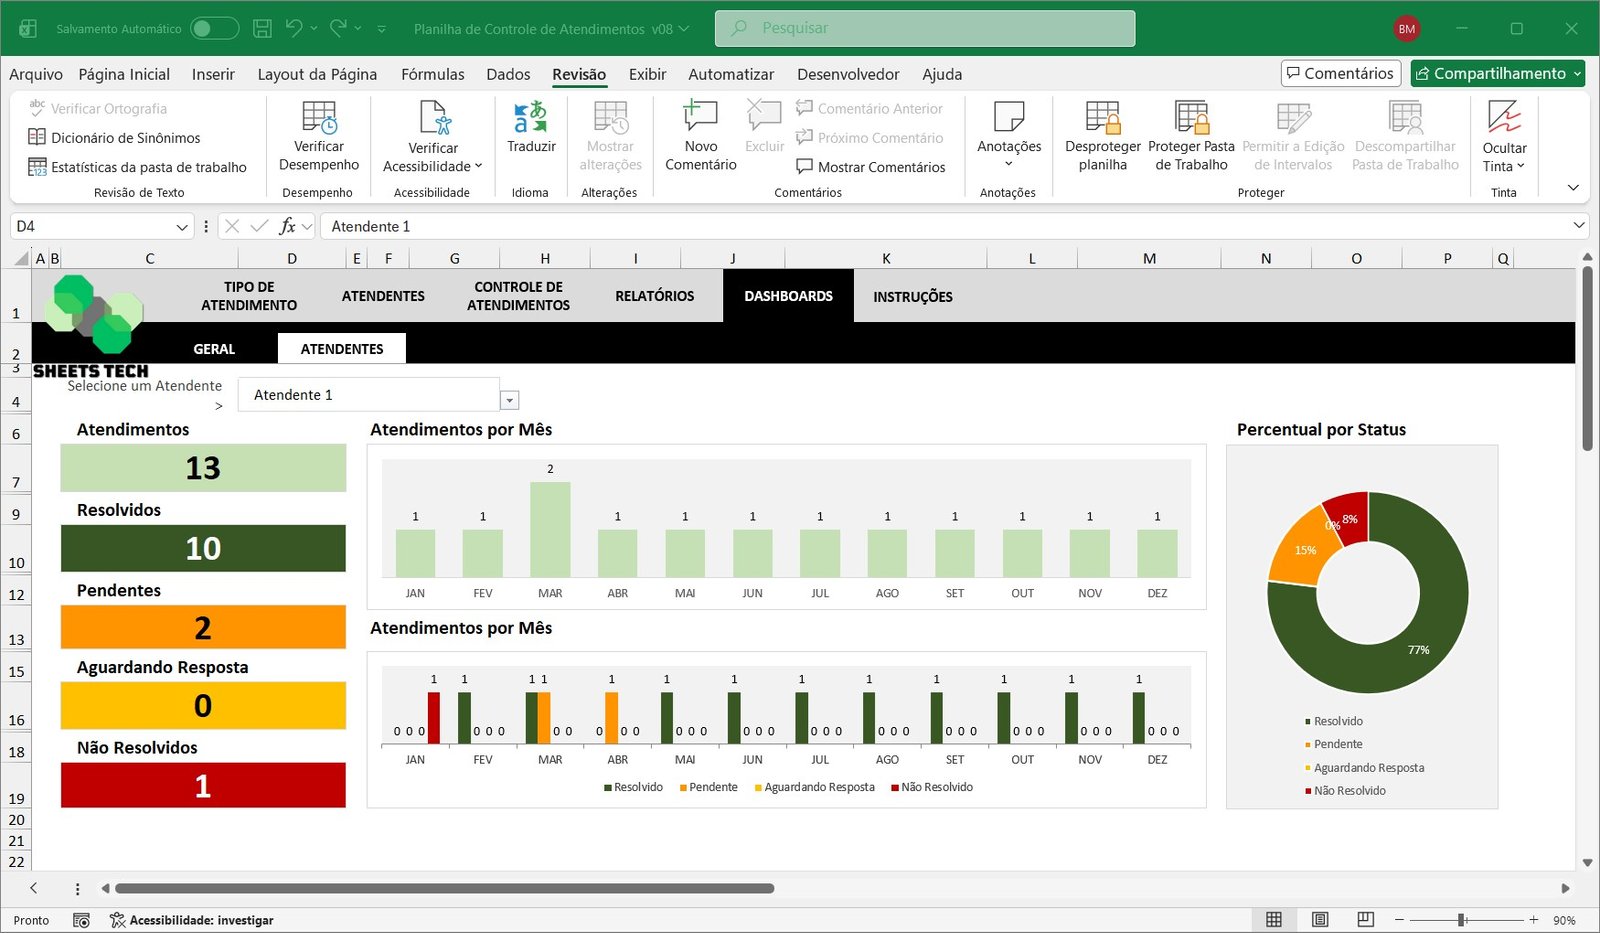
Task: Open the Traduzir translation tool
Action: point(530,120)
